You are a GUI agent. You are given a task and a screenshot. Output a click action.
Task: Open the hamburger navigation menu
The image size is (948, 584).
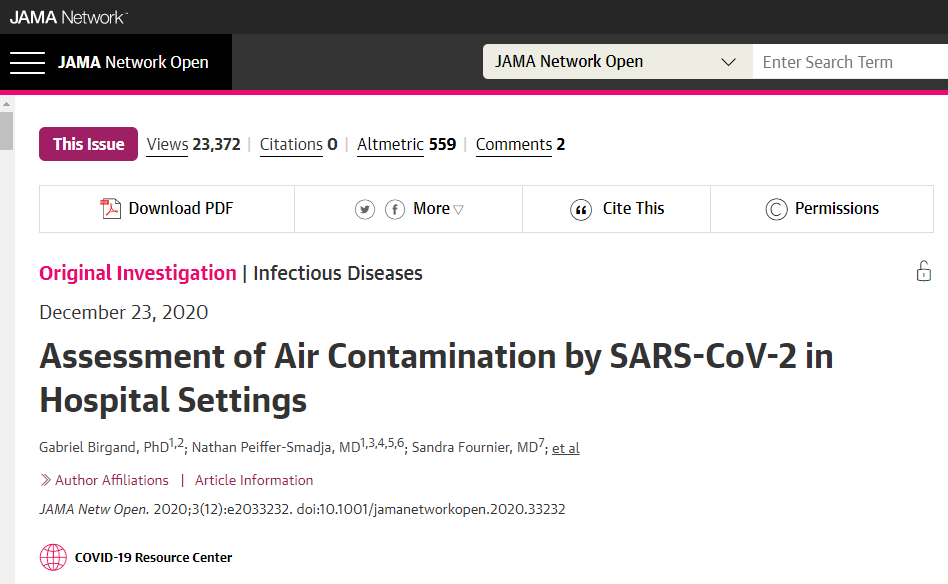click(x=28, y=62)
